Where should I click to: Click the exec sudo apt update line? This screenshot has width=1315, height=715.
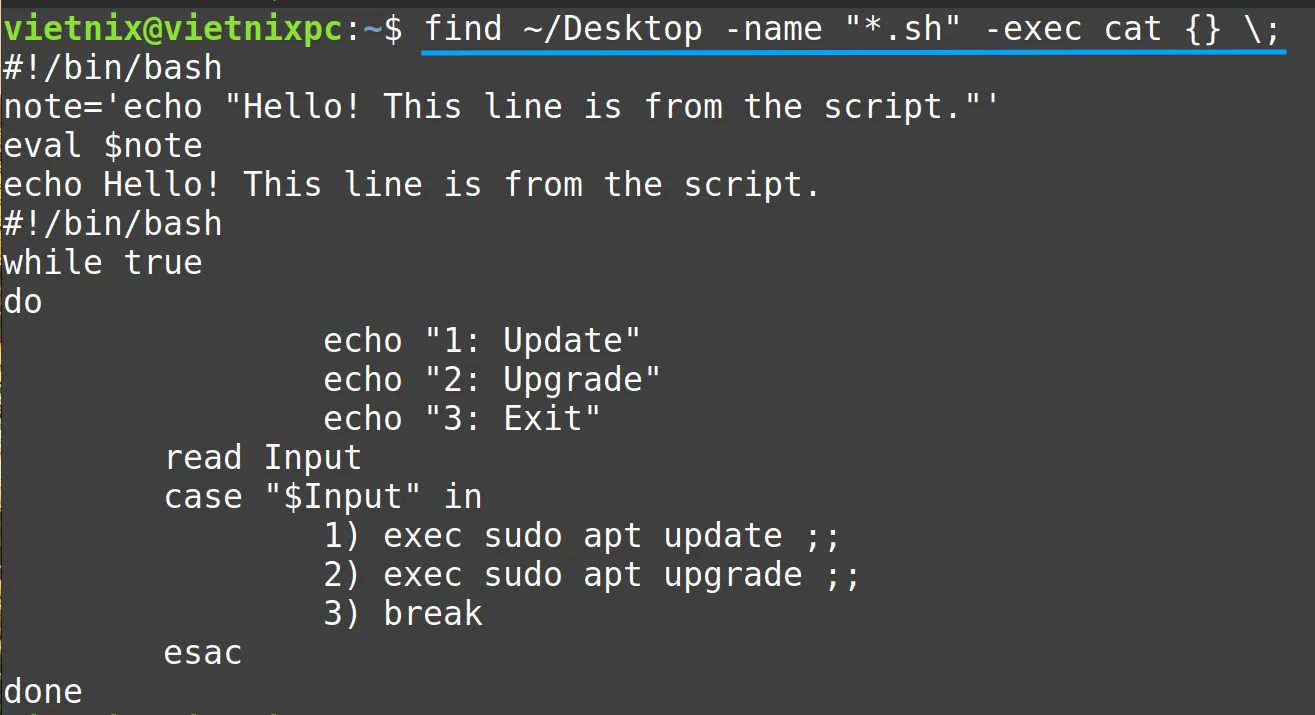[x=582, y=536]
